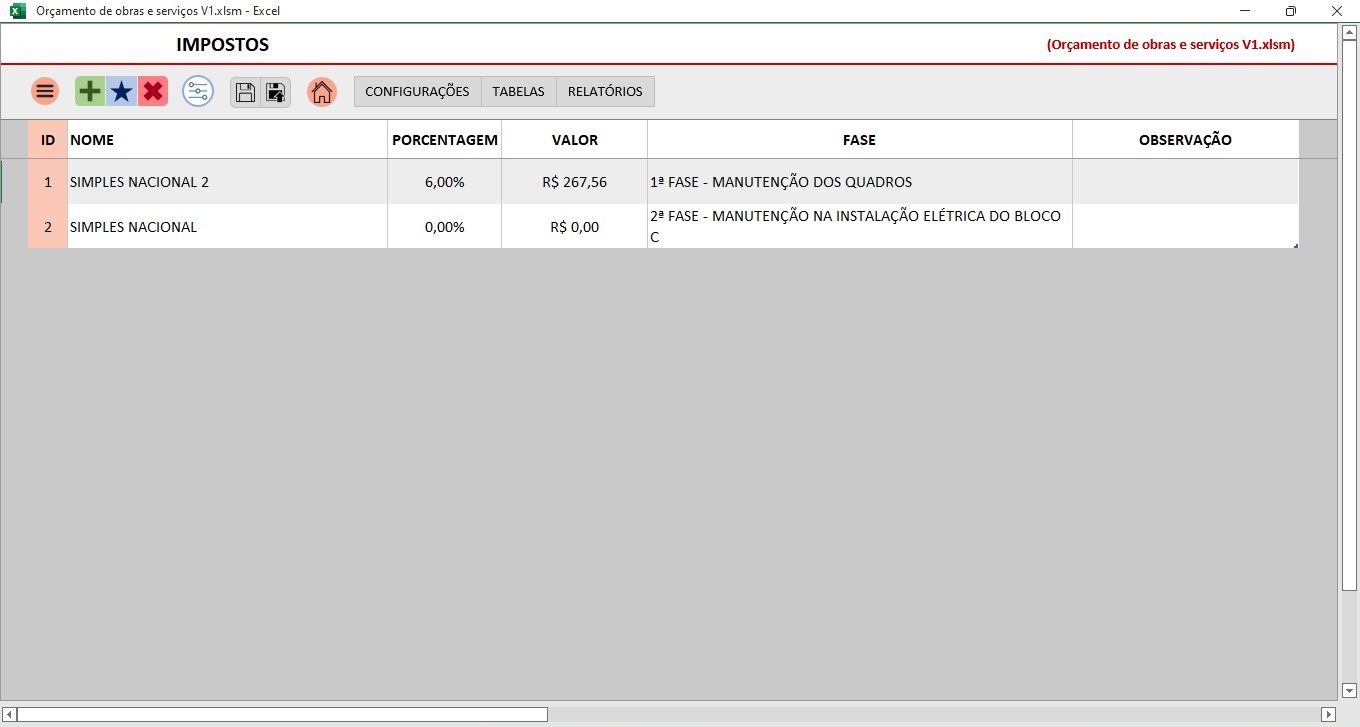1360x727 pixels.
Task: Click the horizontal scrollbar right arrow
Action: pyautogui.click(x=1329, y=714)
